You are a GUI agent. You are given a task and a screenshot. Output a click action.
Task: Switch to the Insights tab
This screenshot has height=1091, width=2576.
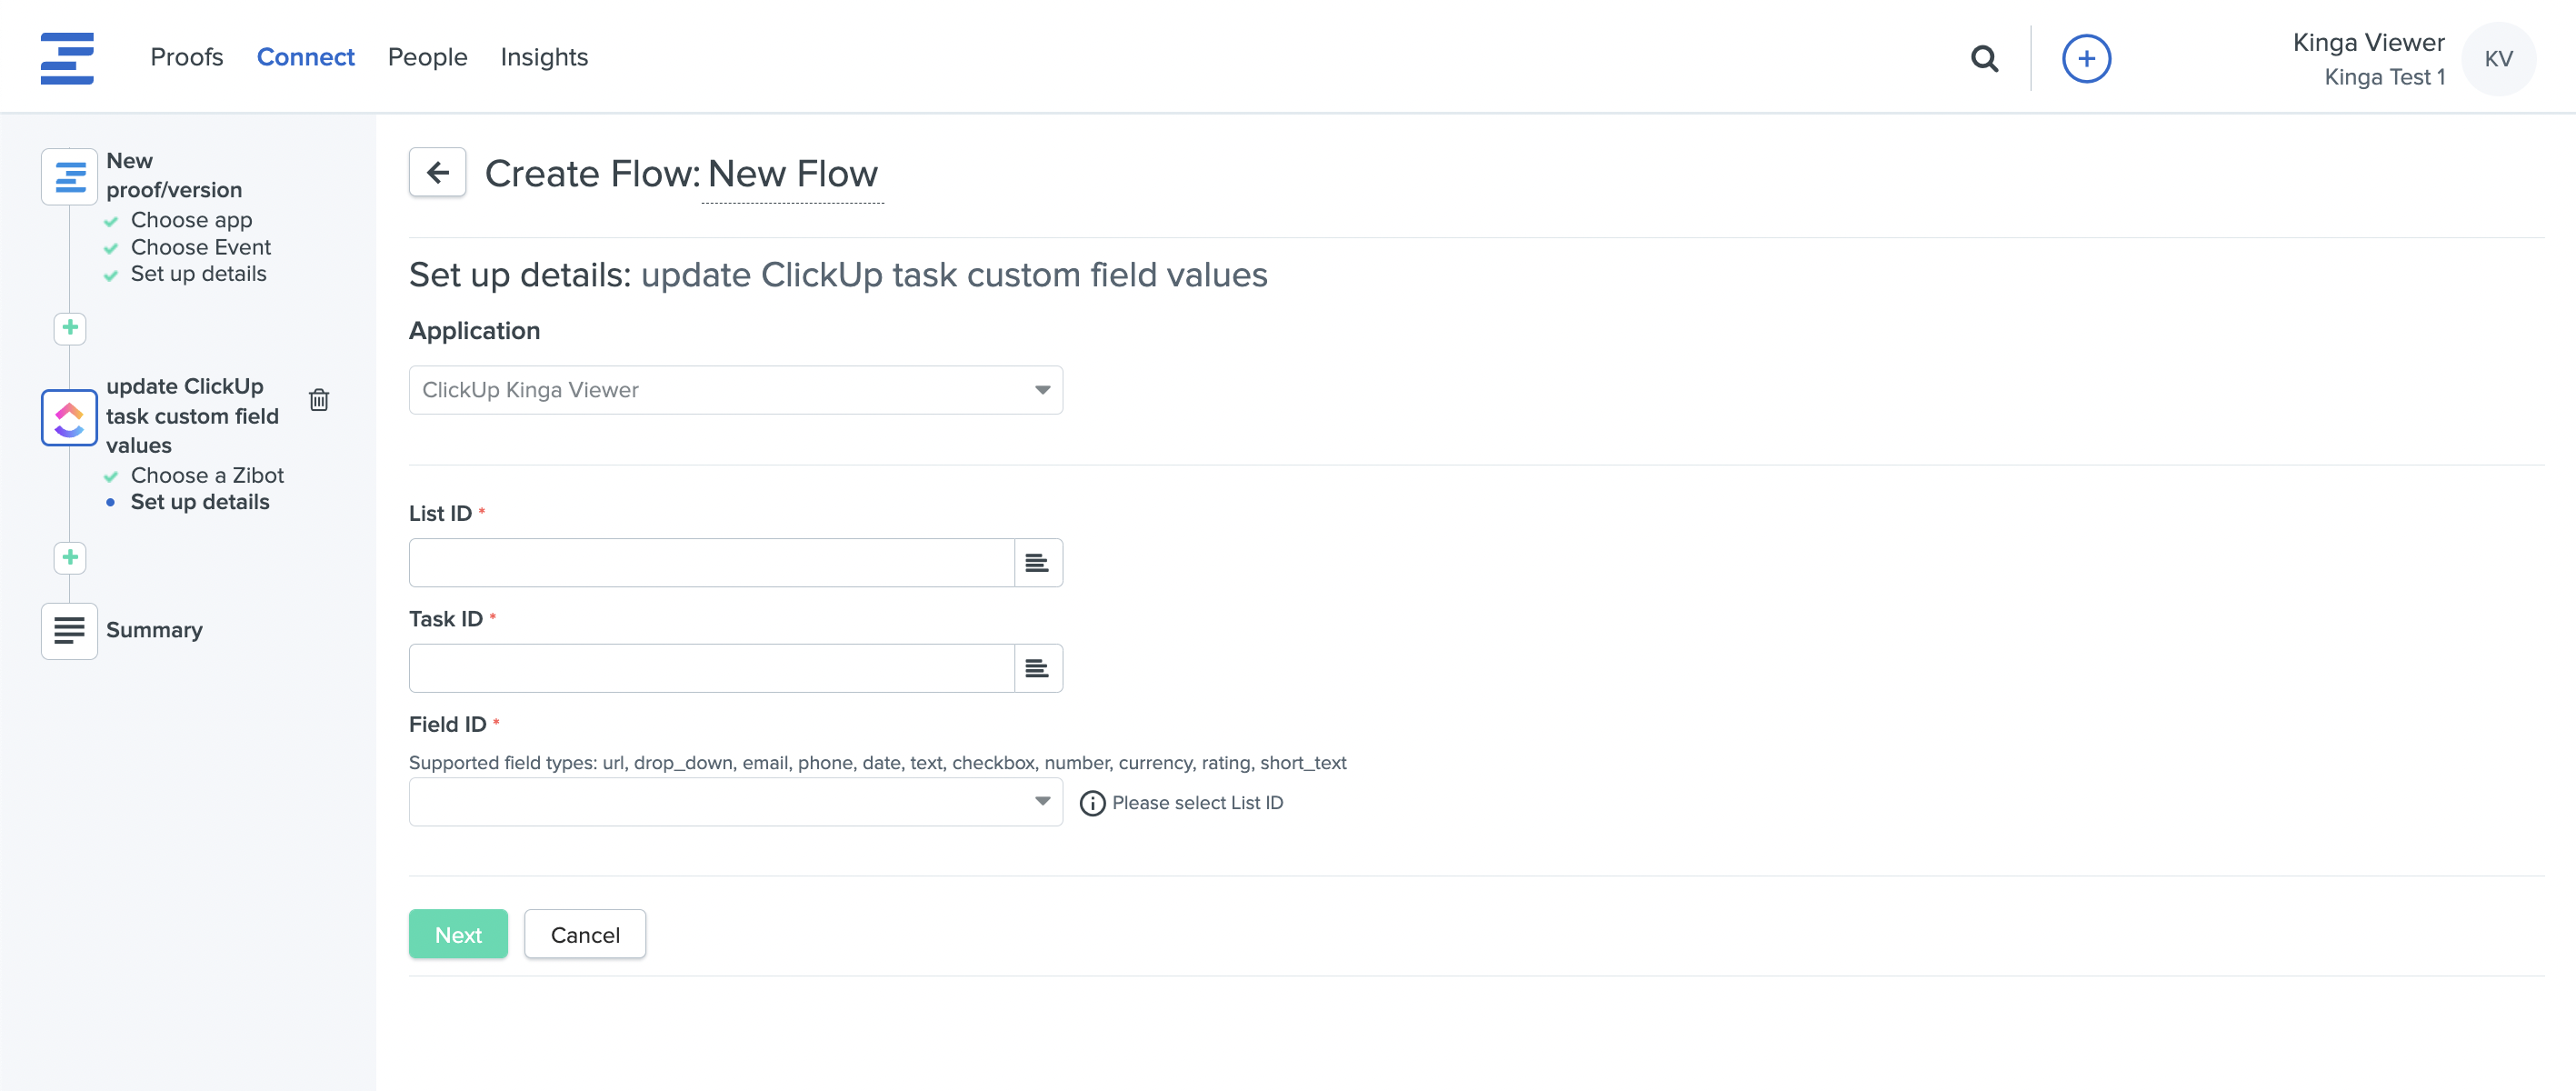[x=544, y=57]
